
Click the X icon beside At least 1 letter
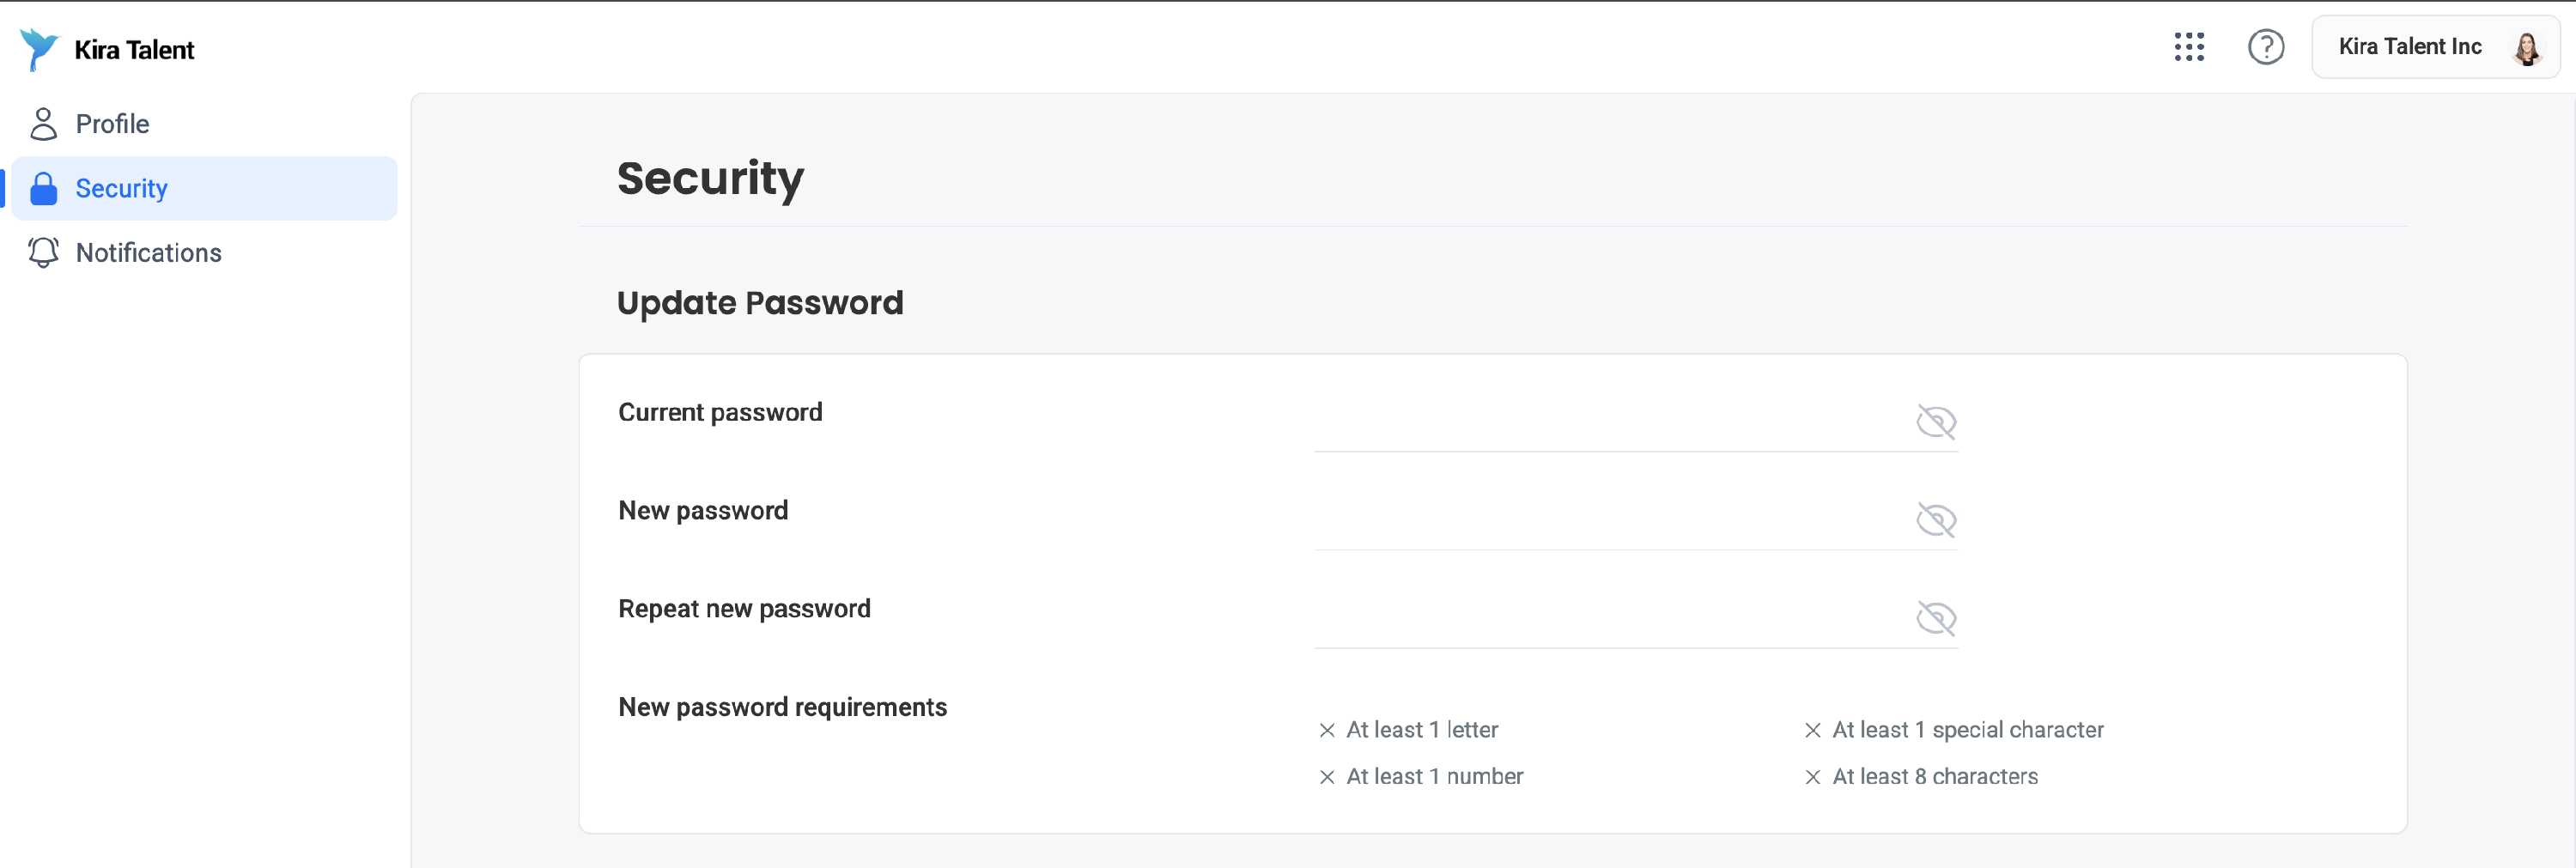(x=1327, y=730)
